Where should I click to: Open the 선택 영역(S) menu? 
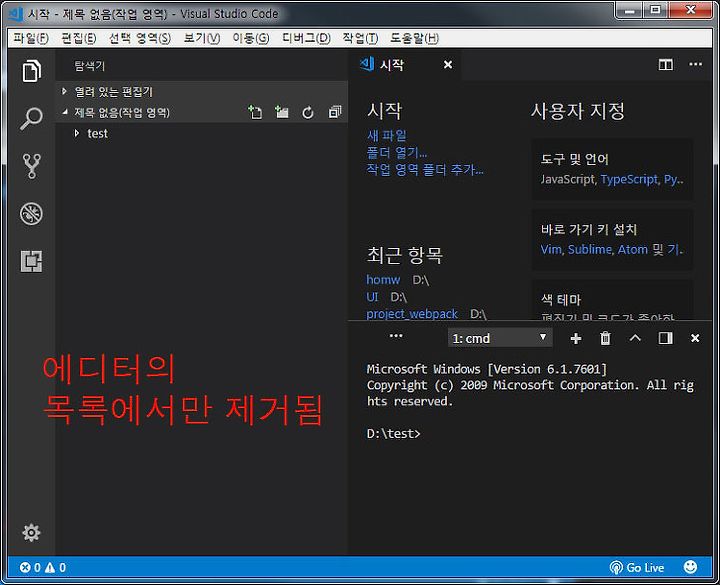pos(140,38)
